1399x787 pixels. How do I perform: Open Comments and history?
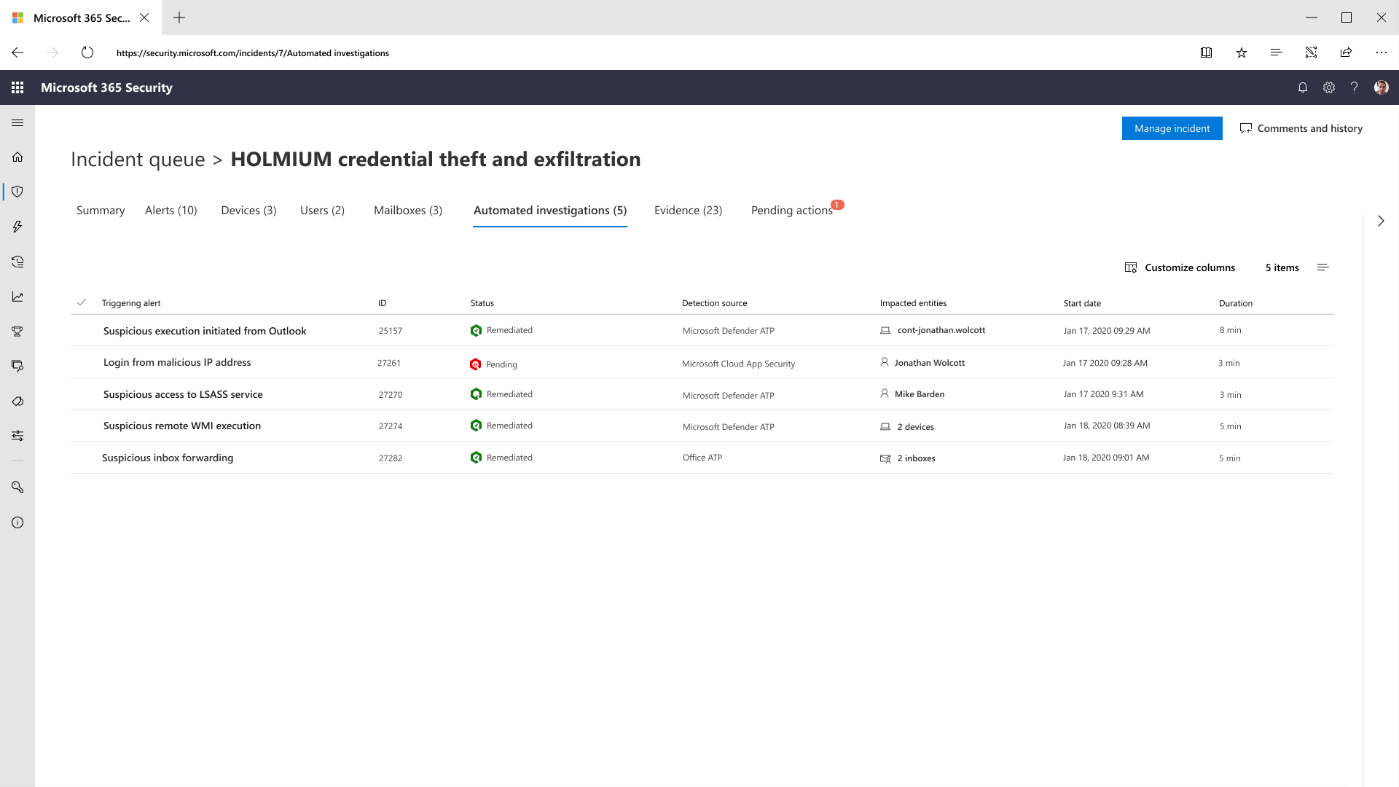(x=1301, y=128)
